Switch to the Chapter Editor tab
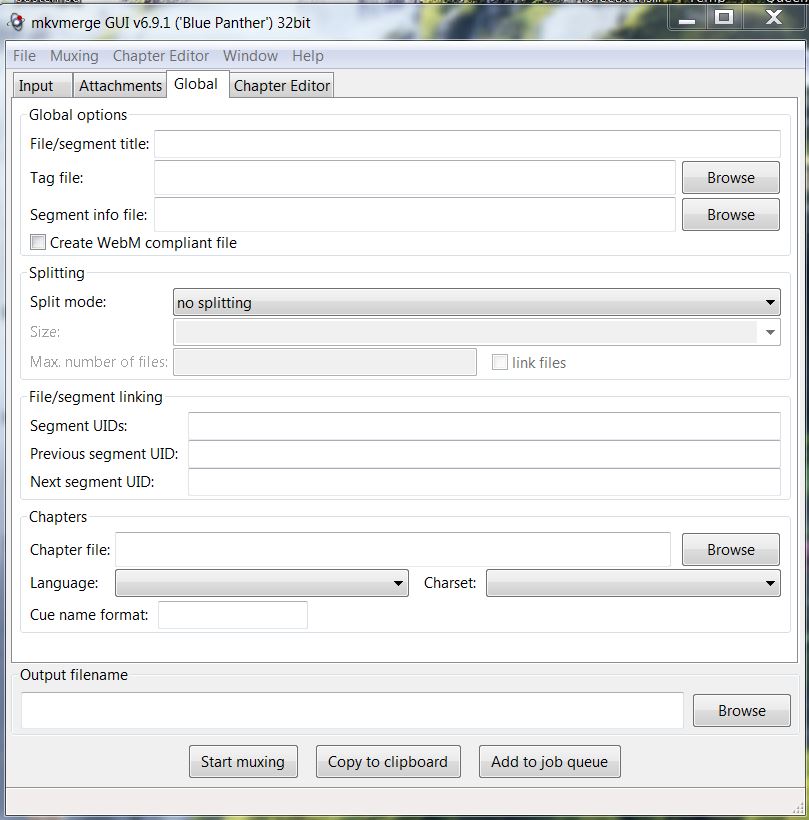Screen dimensions: 809x820 (x=282, y=85)
